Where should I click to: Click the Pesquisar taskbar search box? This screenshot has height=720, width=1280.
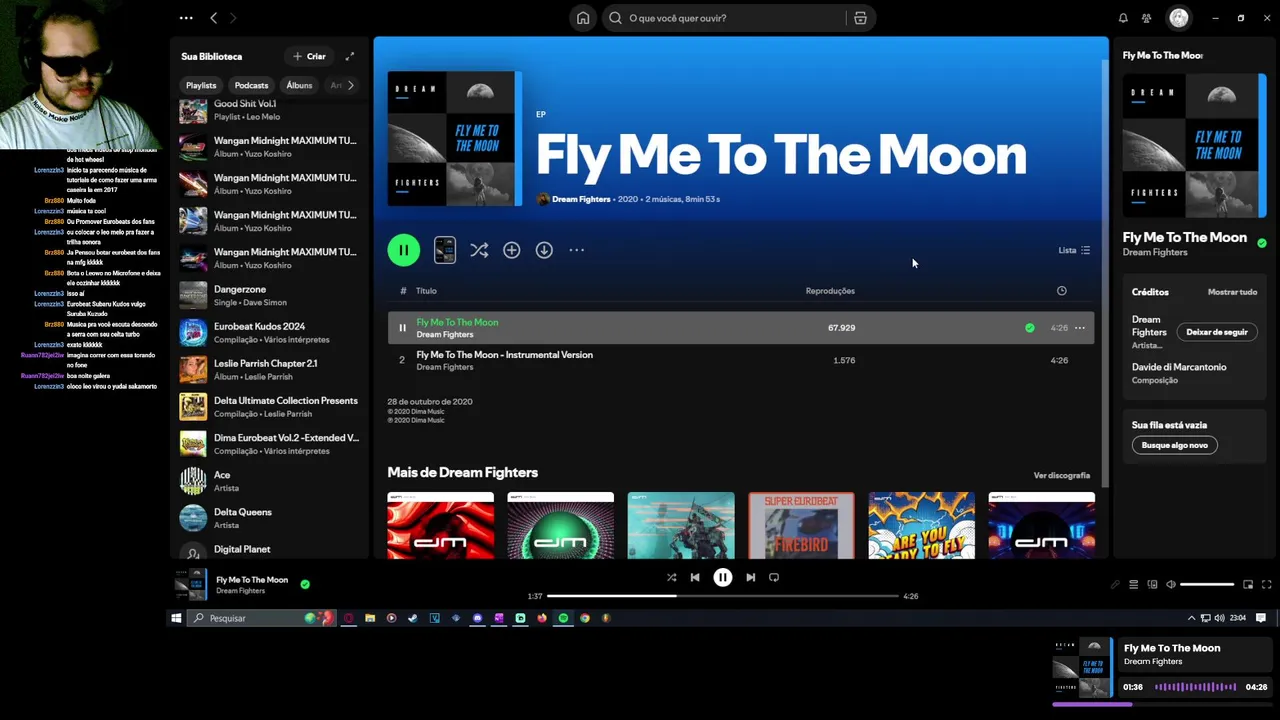pos(260,618)
